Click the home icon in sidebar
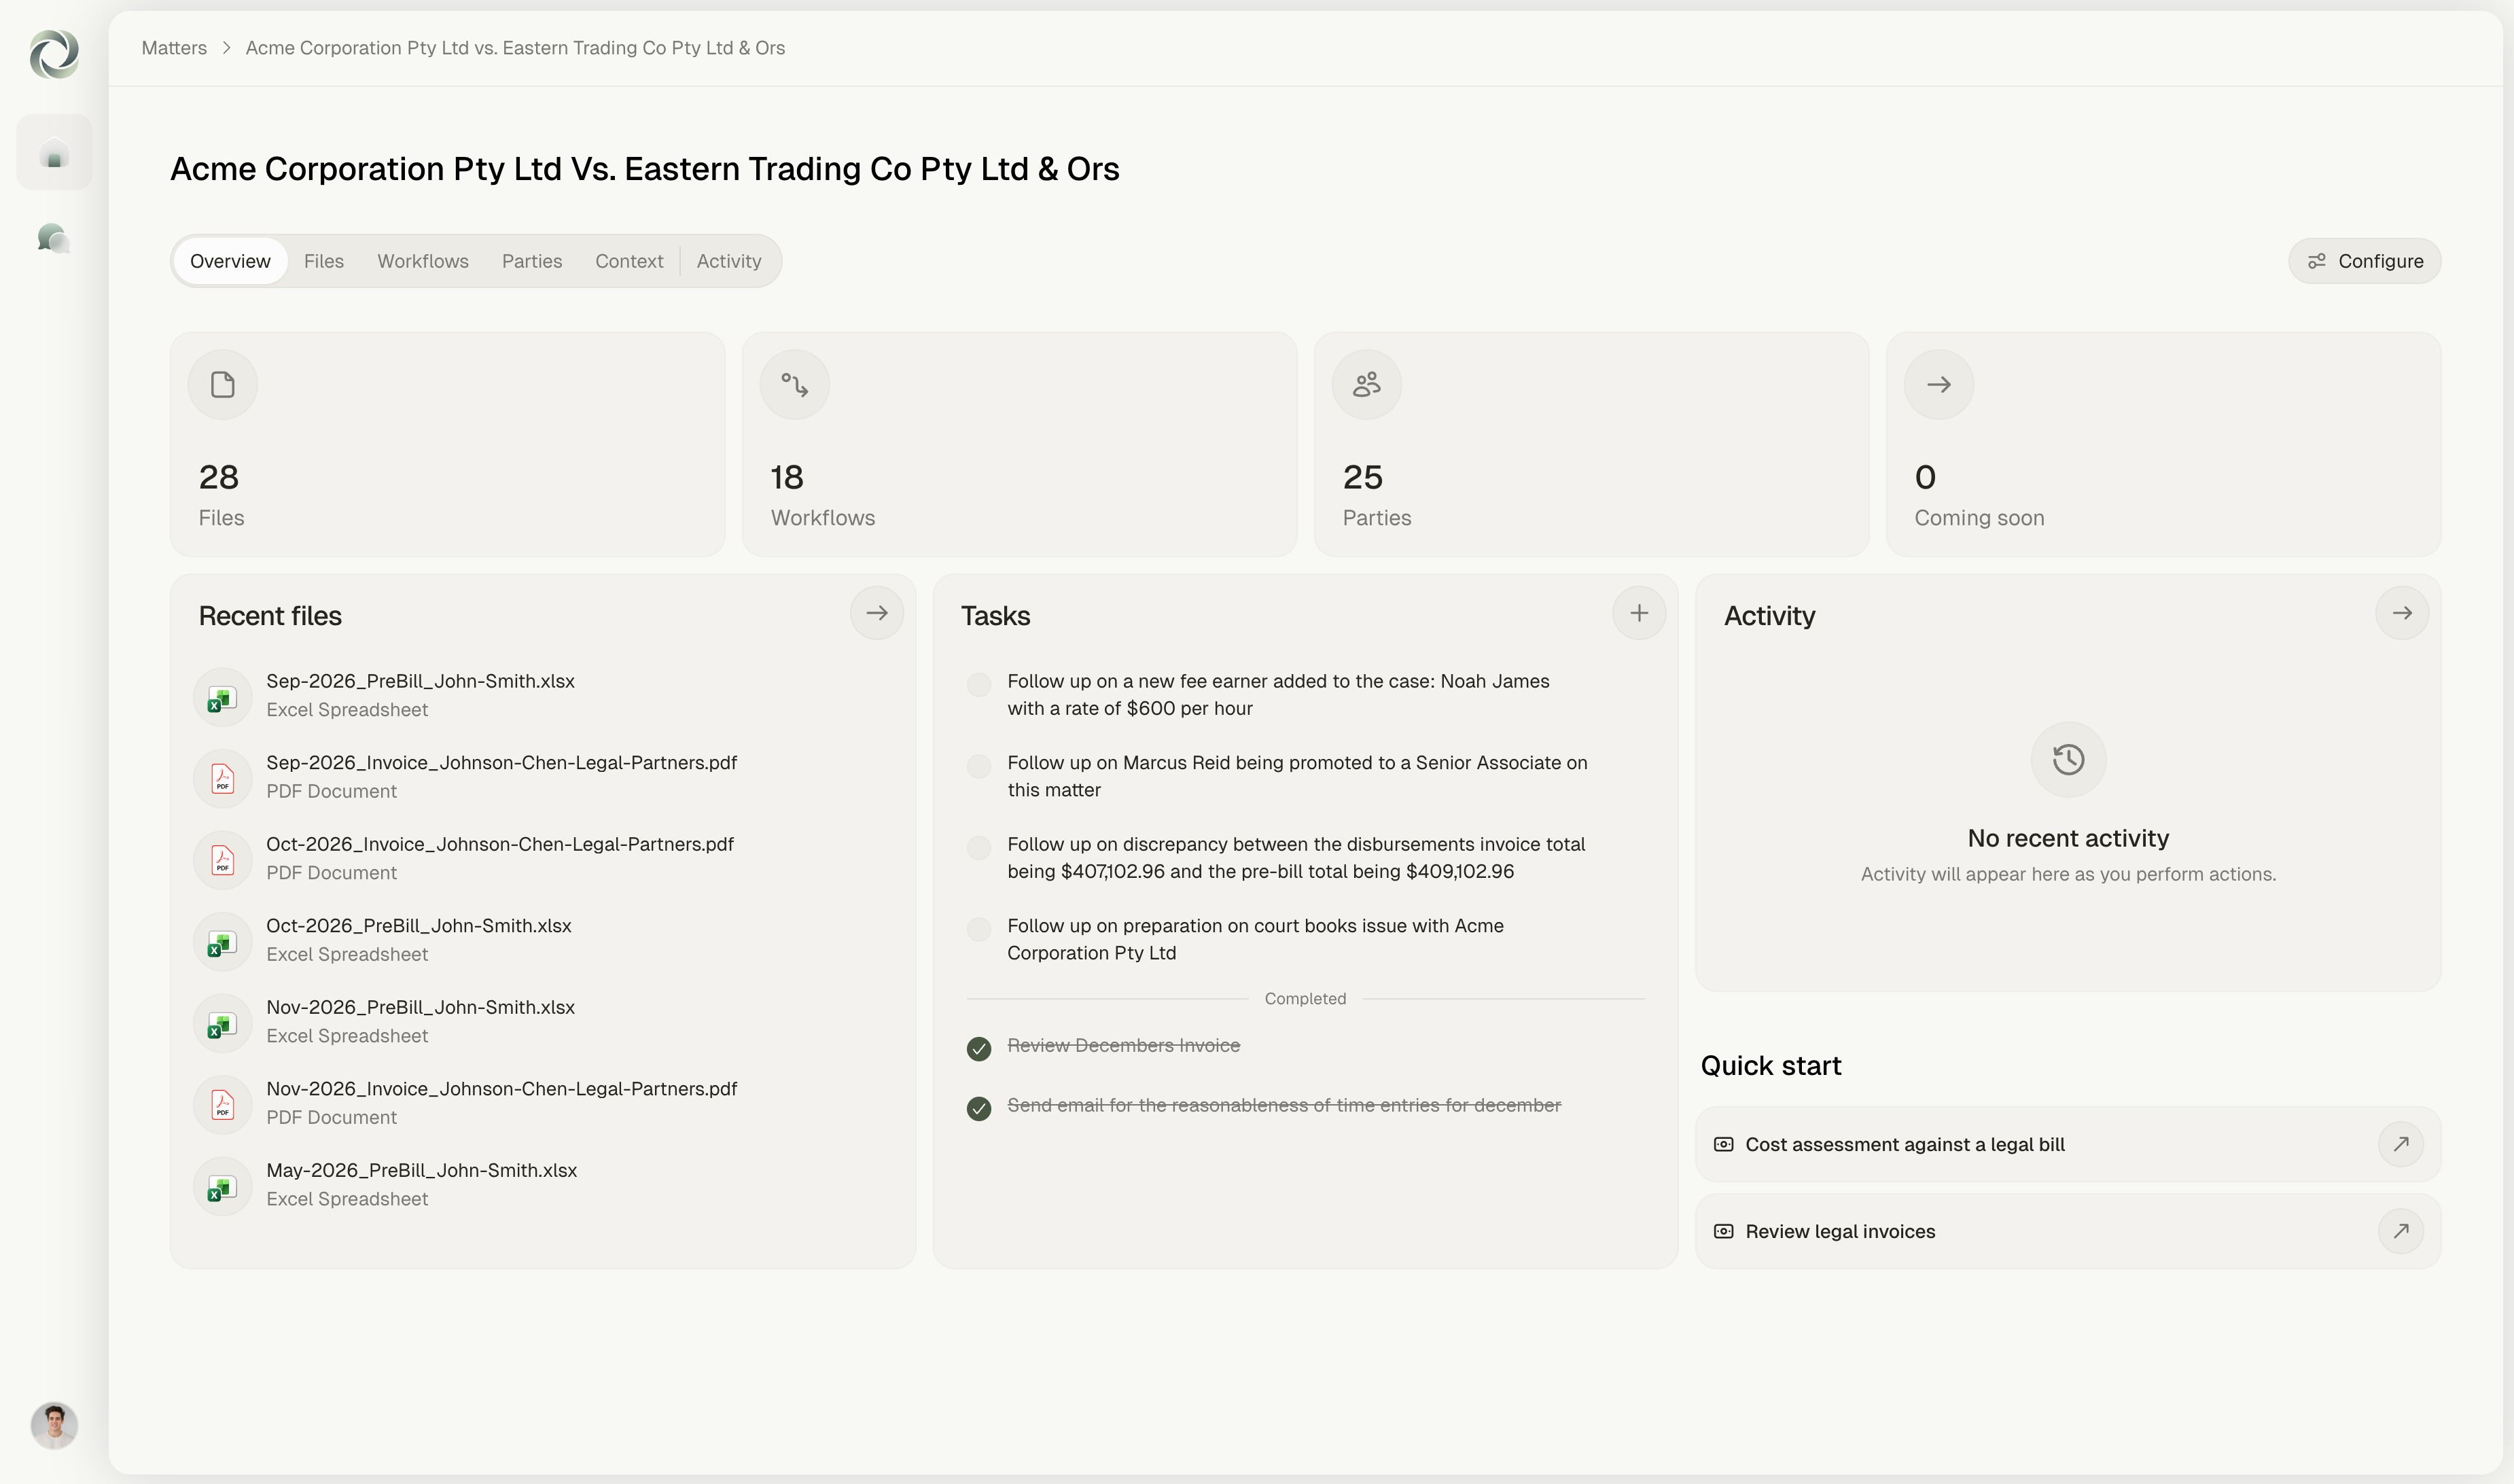This screenshot has height=1484, width=2514. pos(54,153)
